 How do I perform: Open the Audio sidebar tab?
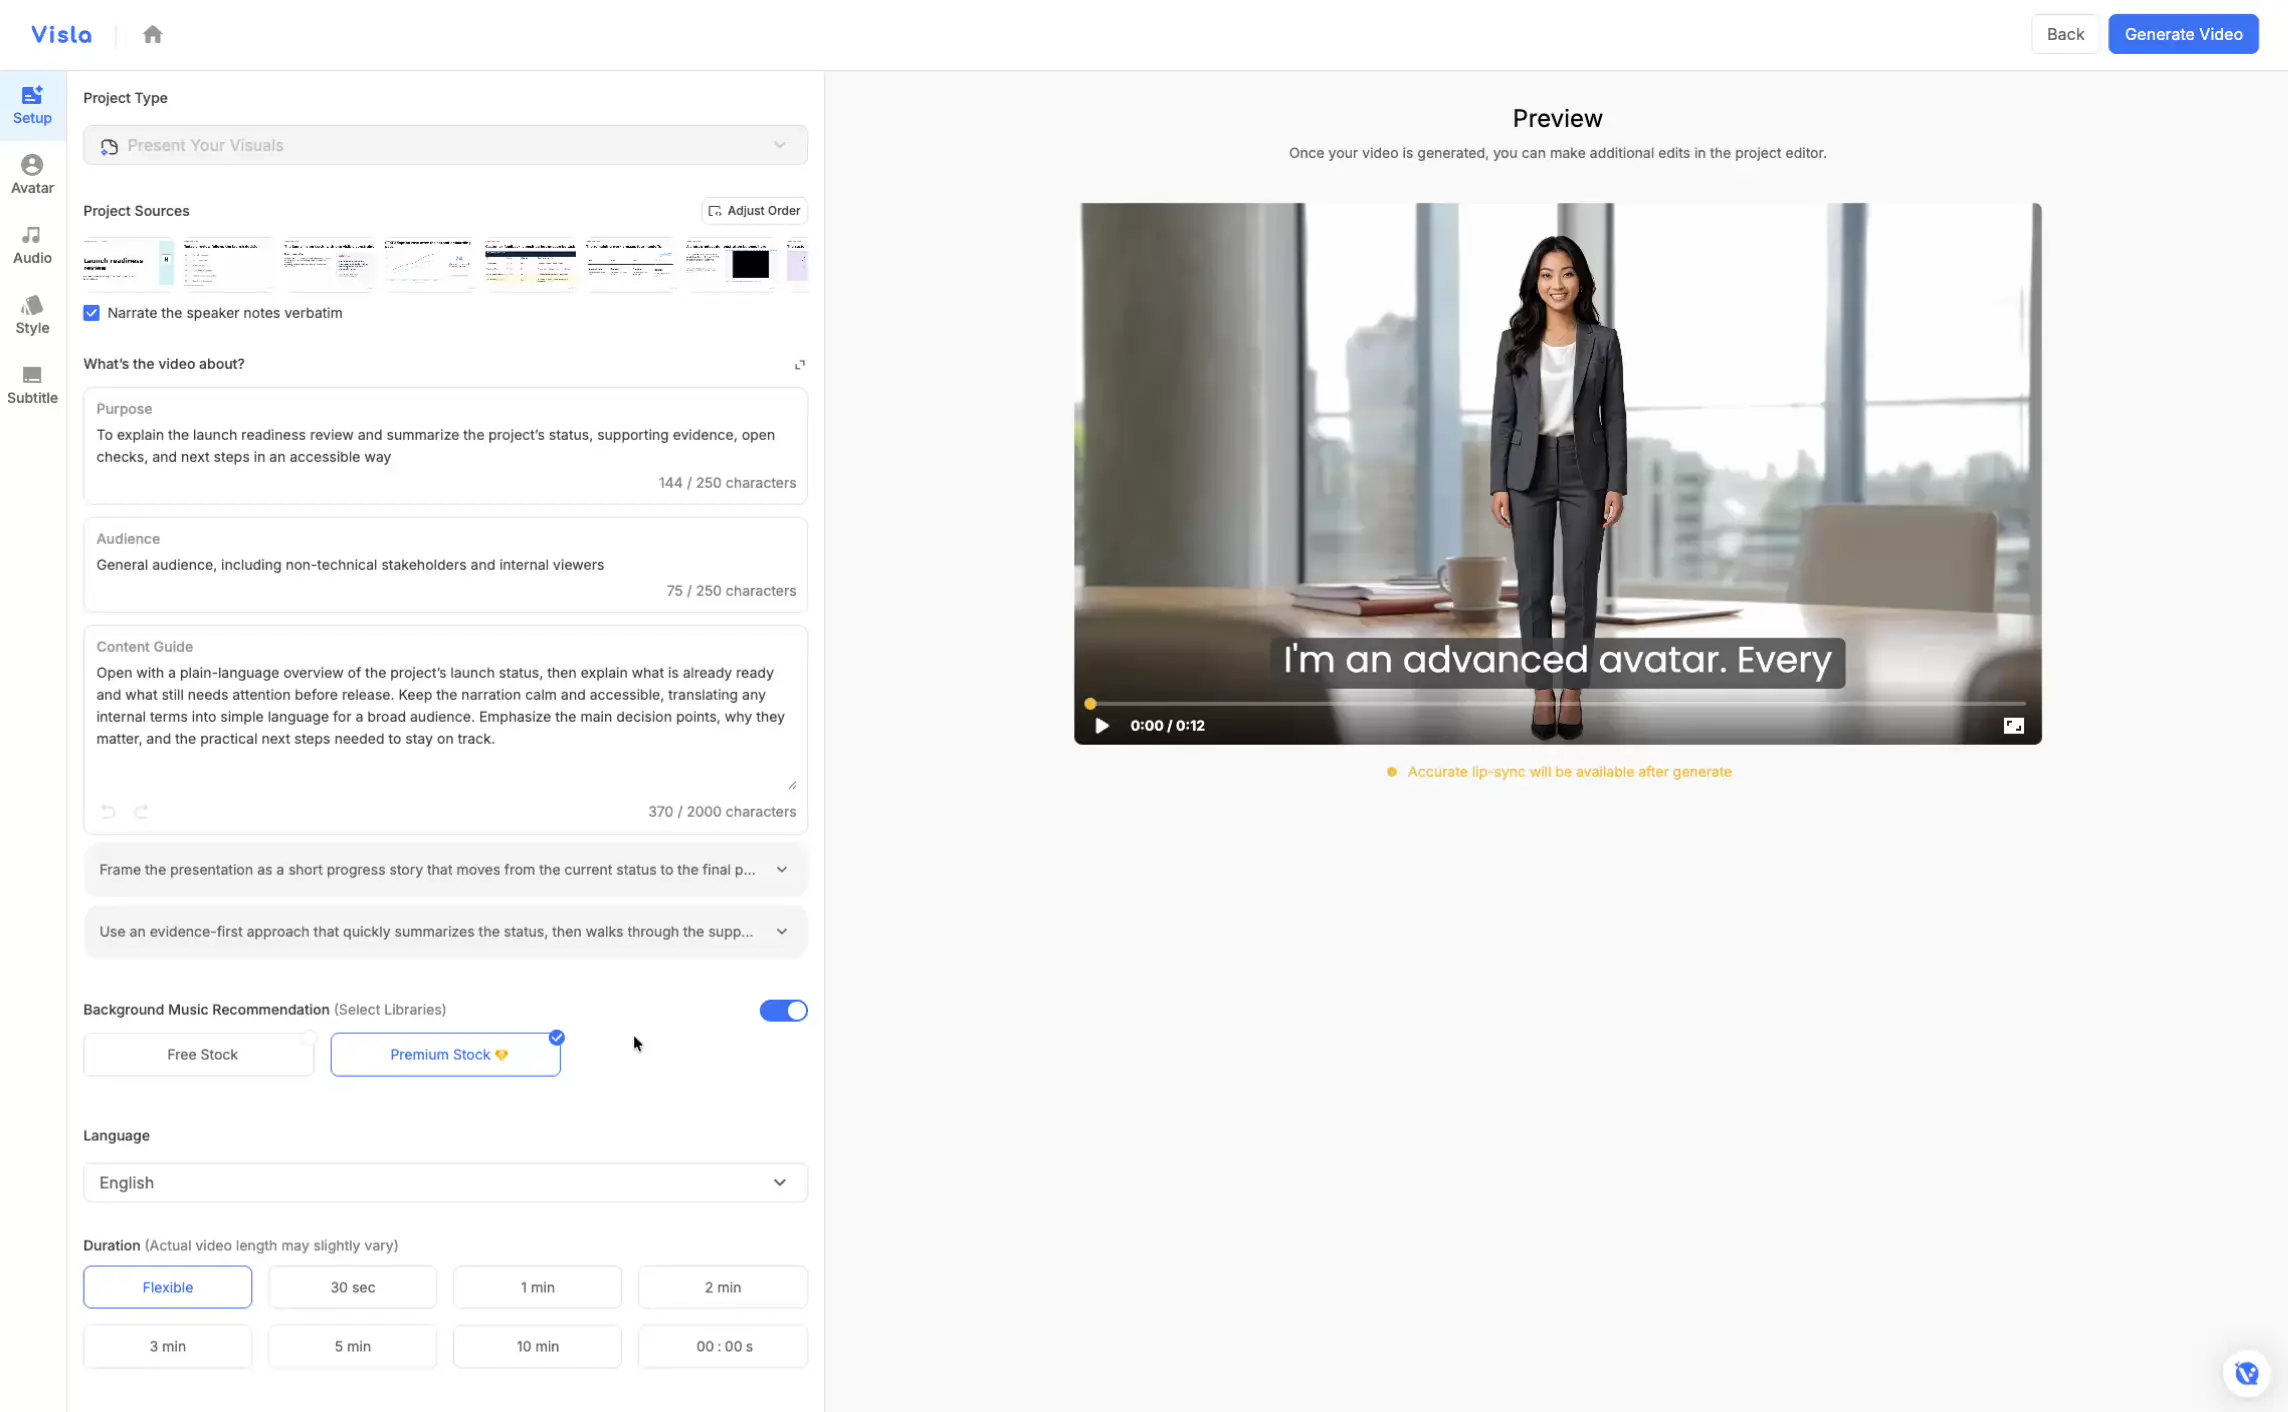point(32,245)
